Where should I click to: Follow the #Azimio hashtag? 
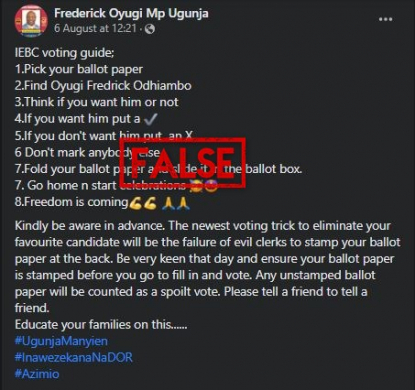(x=37, y=374)
